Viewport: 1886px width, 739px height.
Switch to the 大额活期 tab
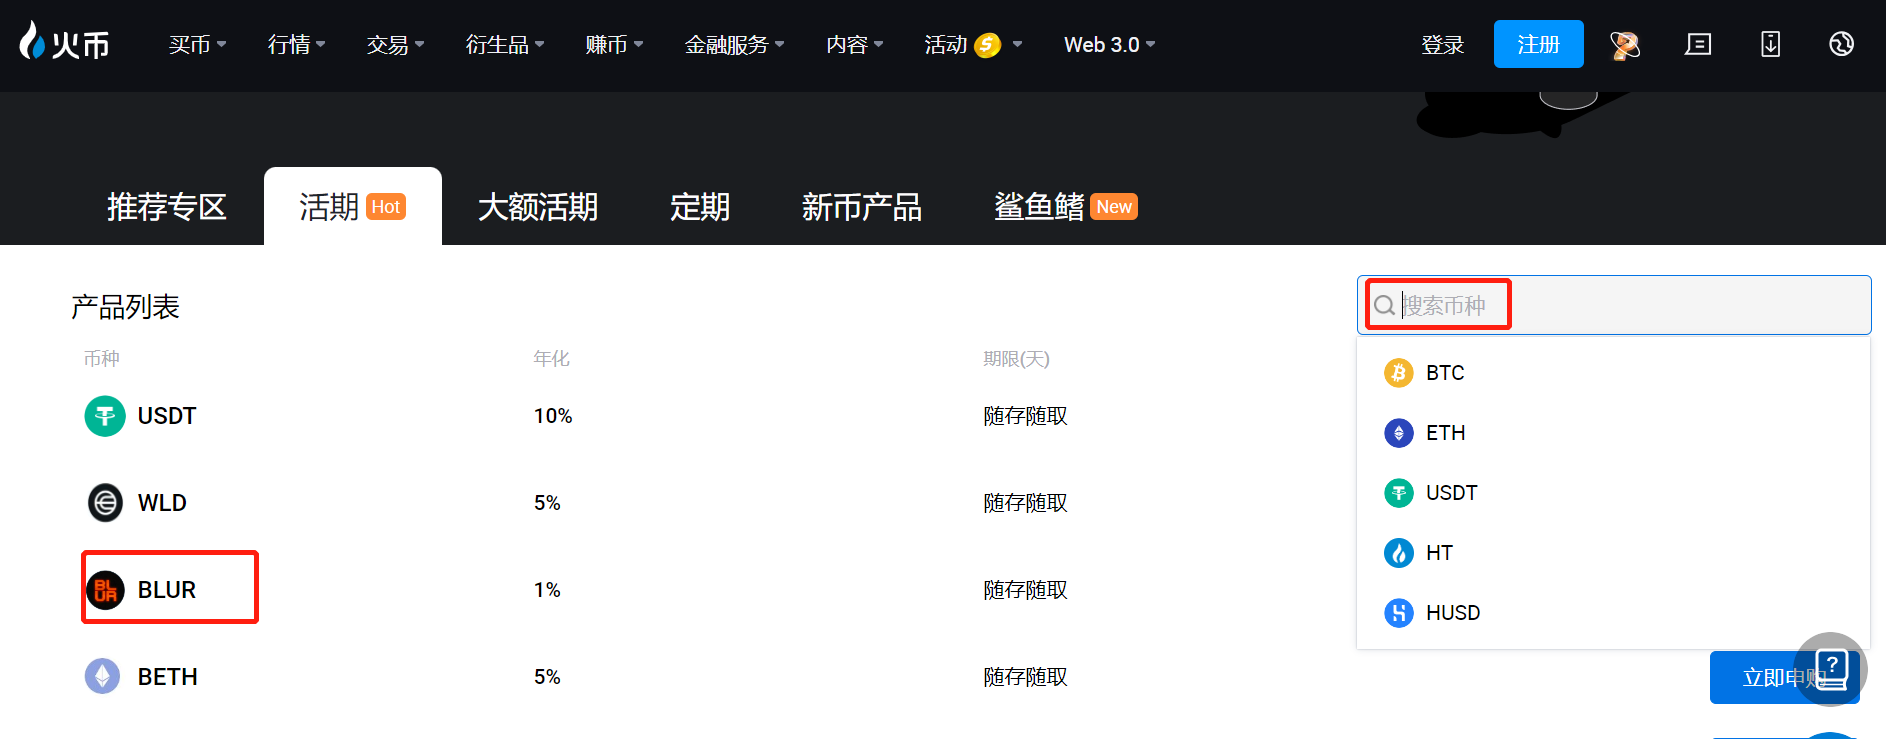[538, 207]
